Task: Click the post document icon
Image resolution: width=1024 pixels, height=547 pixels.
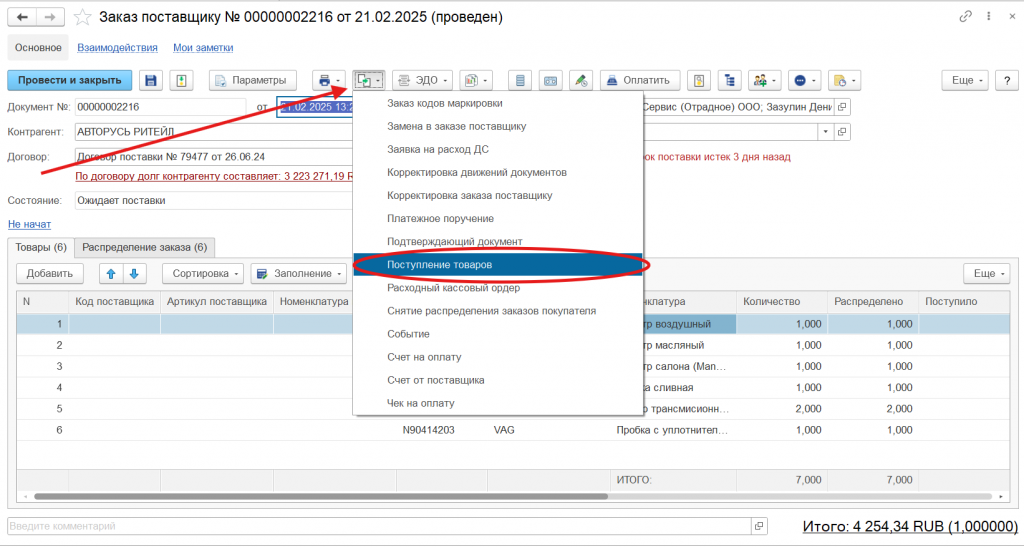Action: click(x=181, y=80)
